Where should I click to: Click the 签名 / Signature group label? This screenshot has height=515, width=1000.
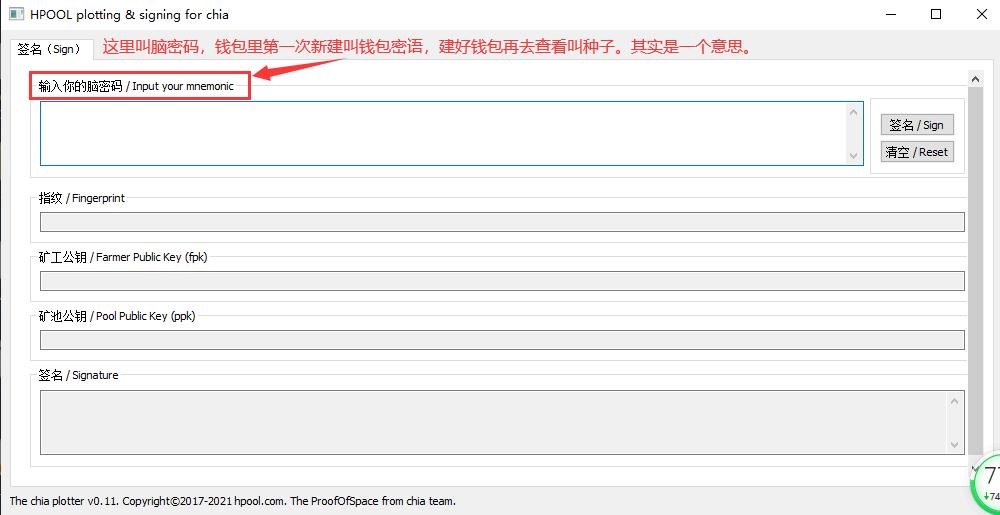pyautogui.click(x=78, y=375)
